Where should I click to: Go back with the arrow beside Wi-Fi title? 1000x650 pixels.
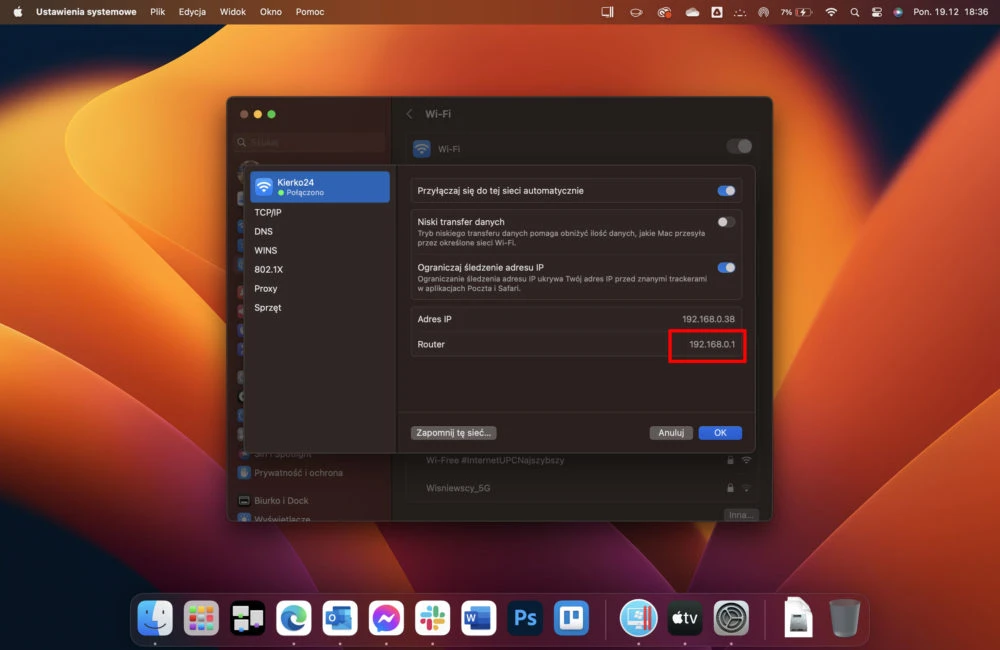tap(409, 114)
